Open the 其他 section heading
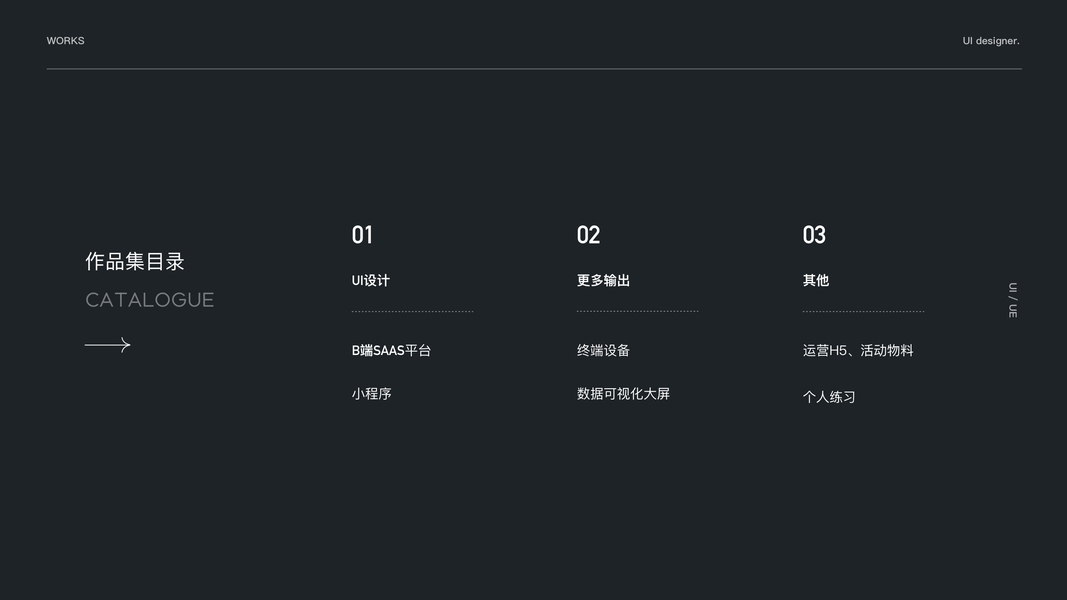Viewport: 1067px width, 600px height. click(815, 281)
